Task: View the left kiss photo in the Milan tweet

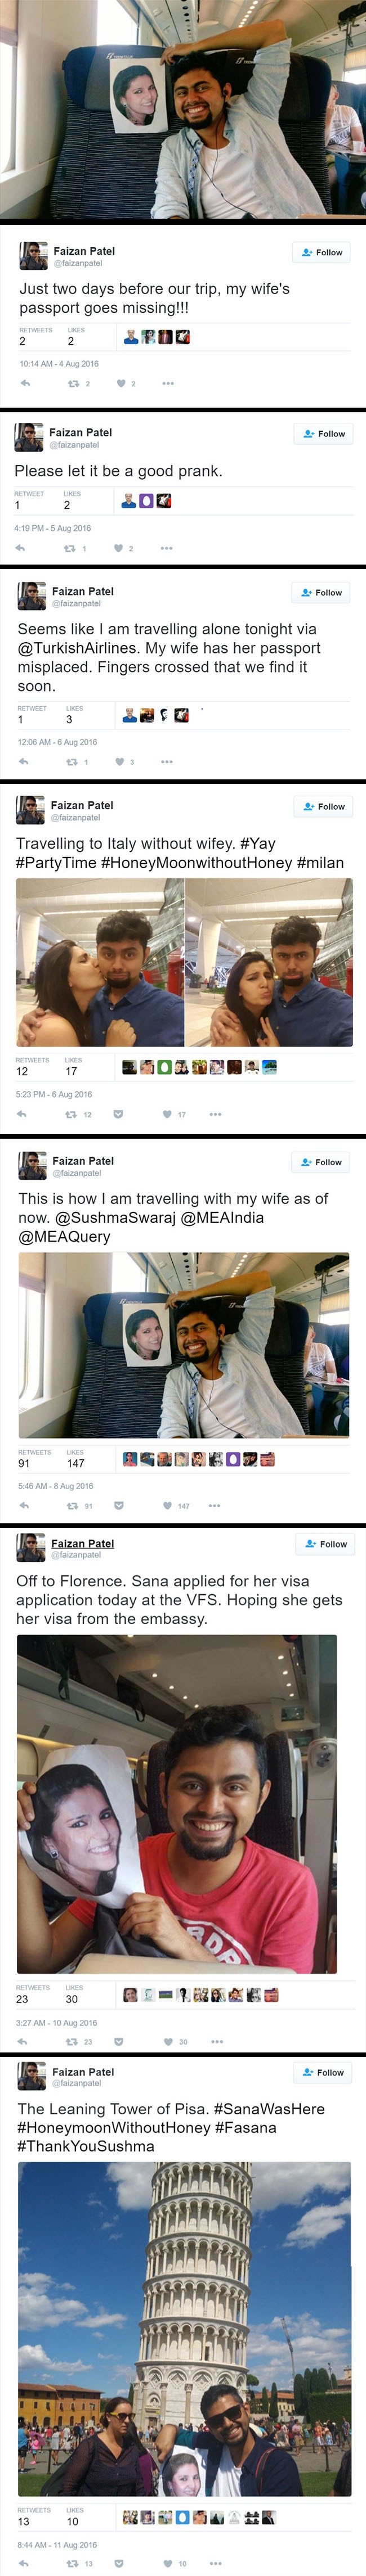Action: [x=100, y=962]
